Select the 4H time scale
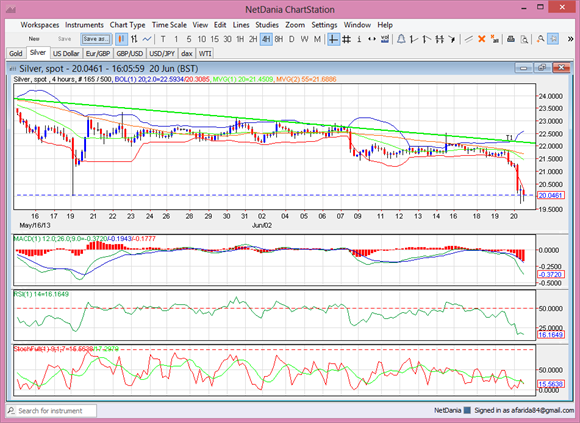 click(266, 39)
